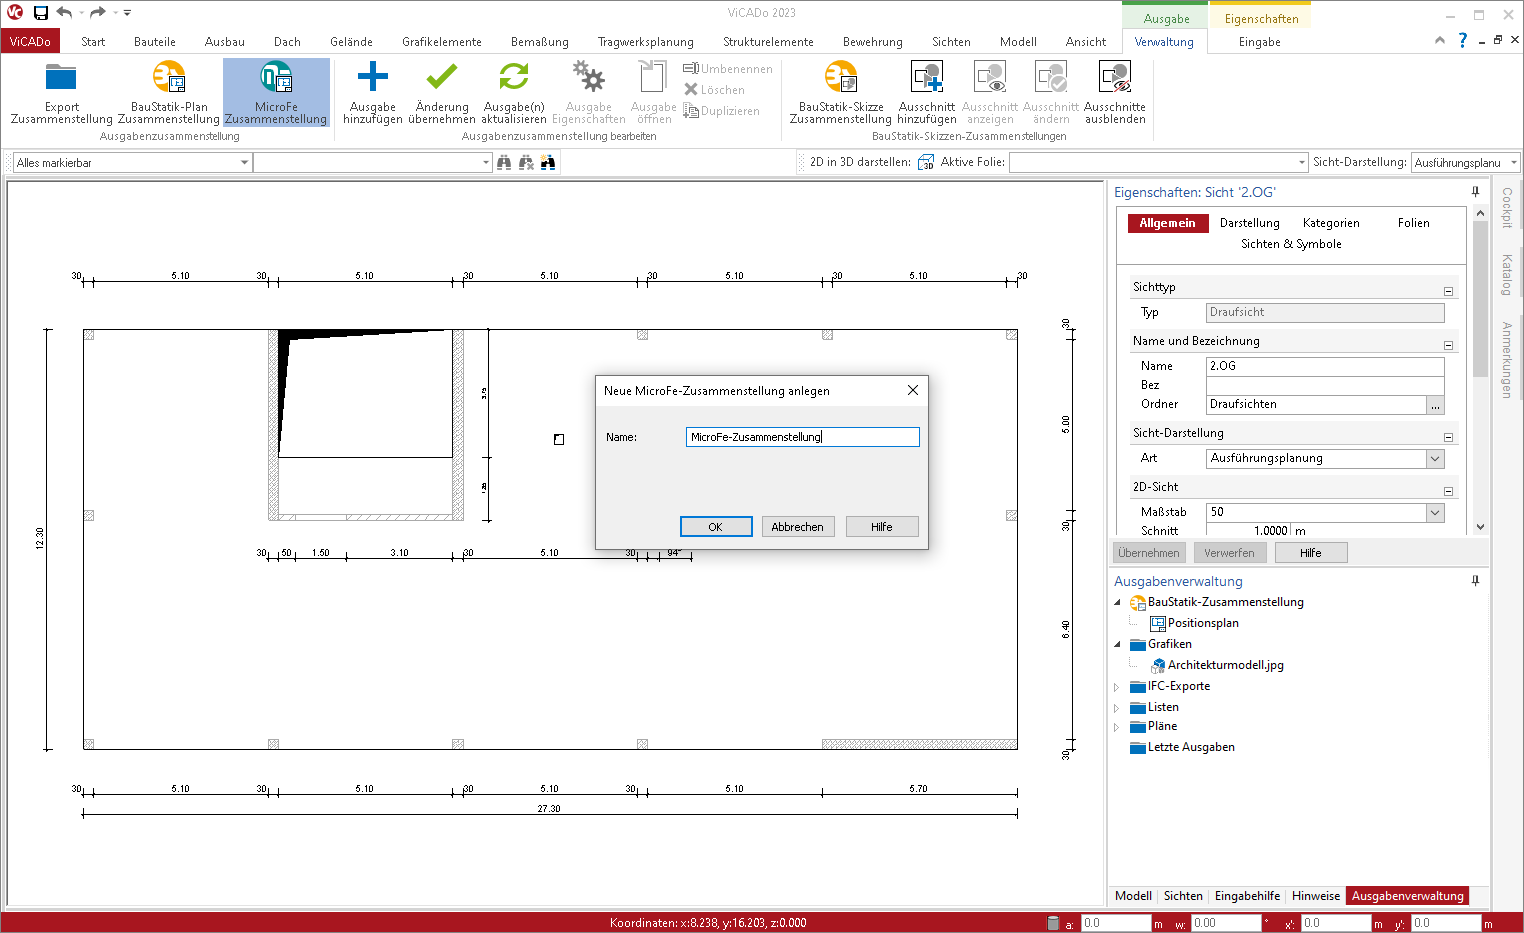Click the Umbenennen ribbon item
Screen dimensions: 1524x933
pos(728,69)
